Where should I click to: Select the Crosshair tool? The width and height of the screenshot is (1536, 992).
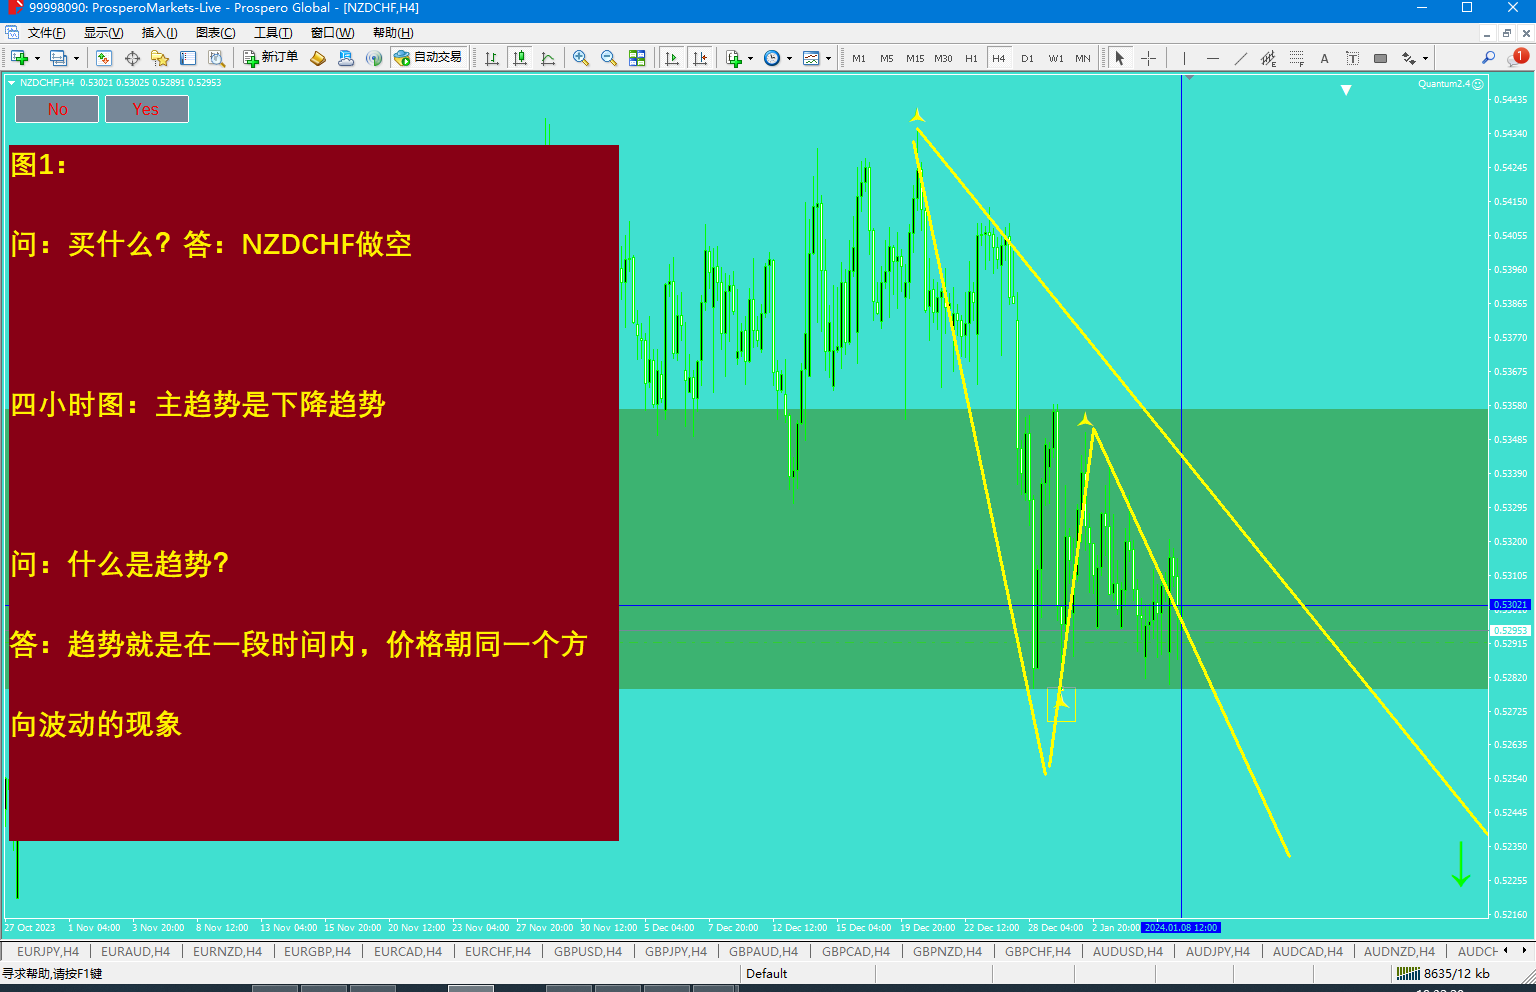point(1149,58)
